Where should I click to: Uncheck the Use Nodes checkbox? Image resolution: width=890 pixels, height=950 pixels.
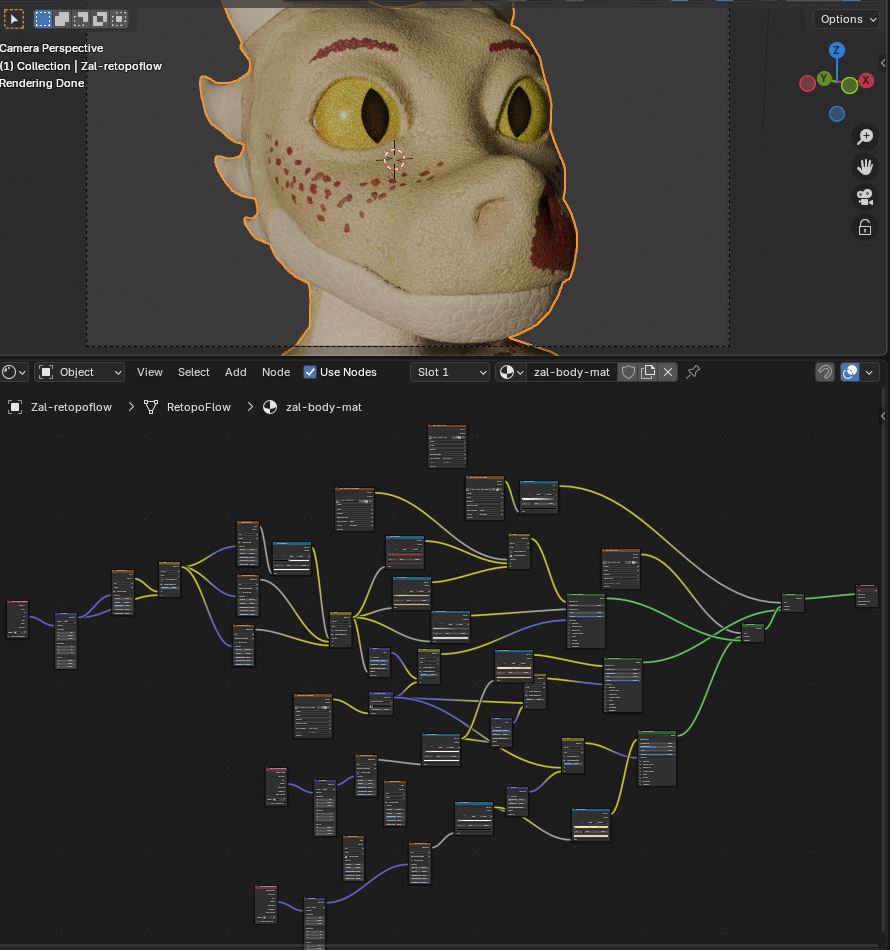(x=310, y=372)
